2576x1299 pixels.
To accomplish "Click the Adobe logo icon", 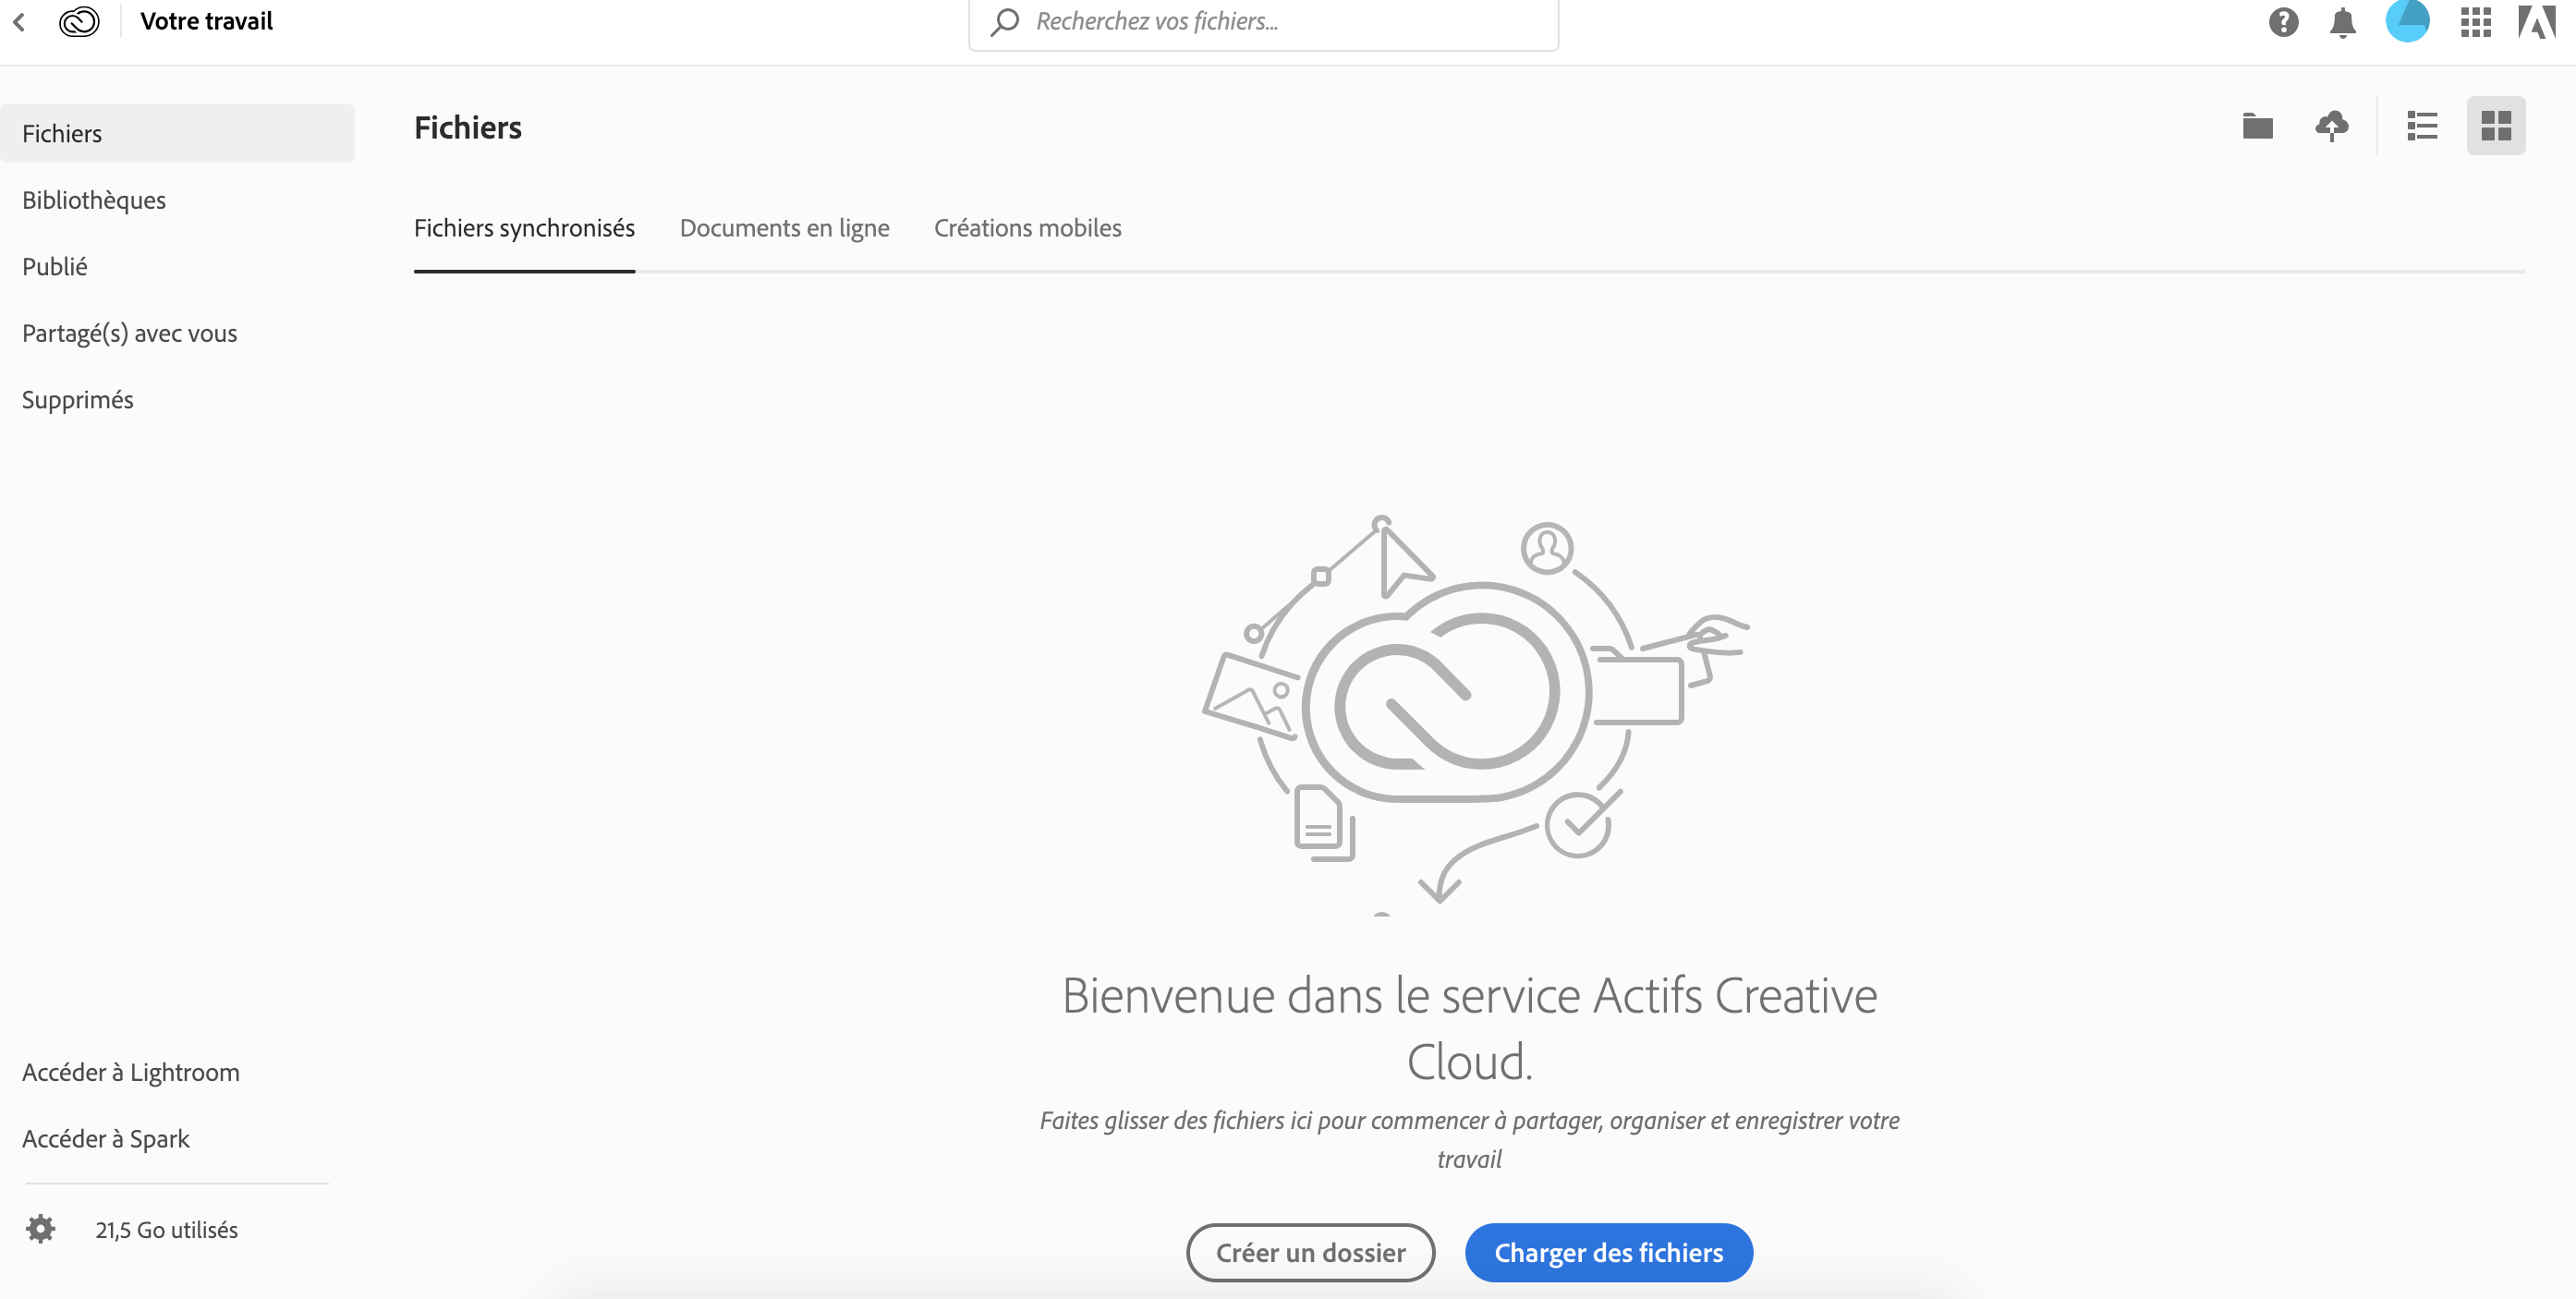I will pos(2536,21).
